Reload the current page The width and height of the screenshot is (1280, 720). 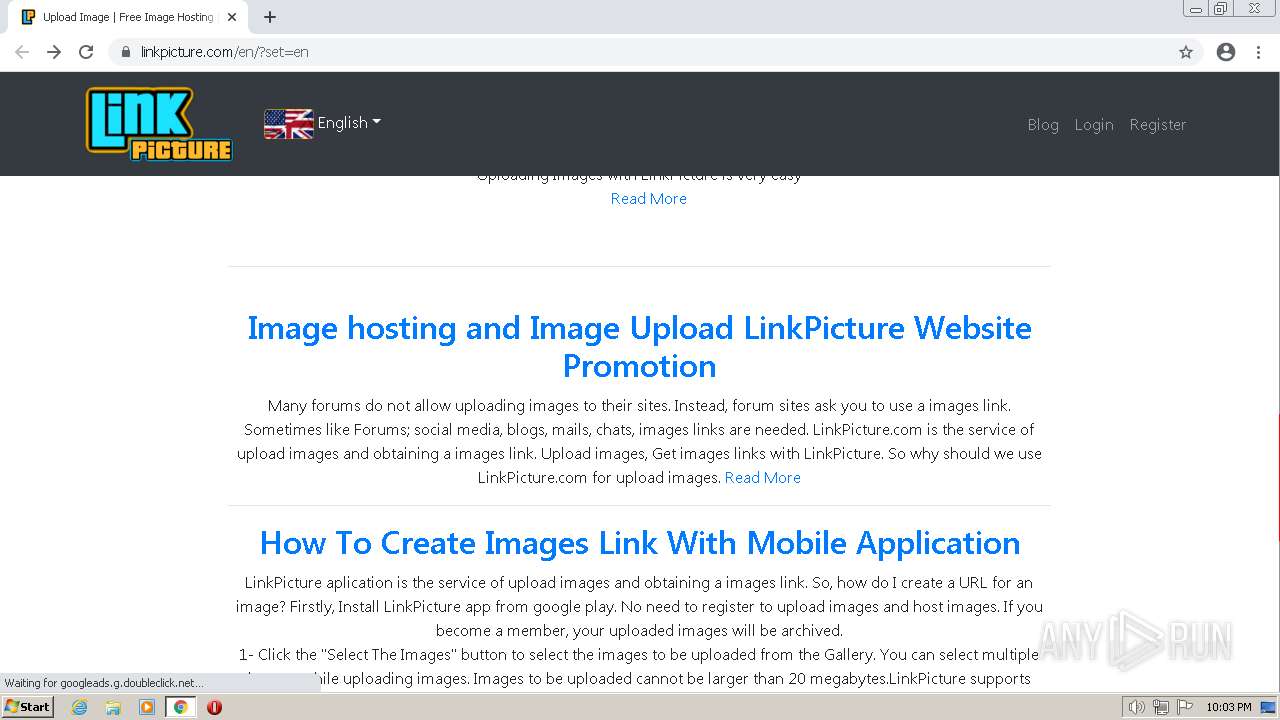tap(86, 52)
